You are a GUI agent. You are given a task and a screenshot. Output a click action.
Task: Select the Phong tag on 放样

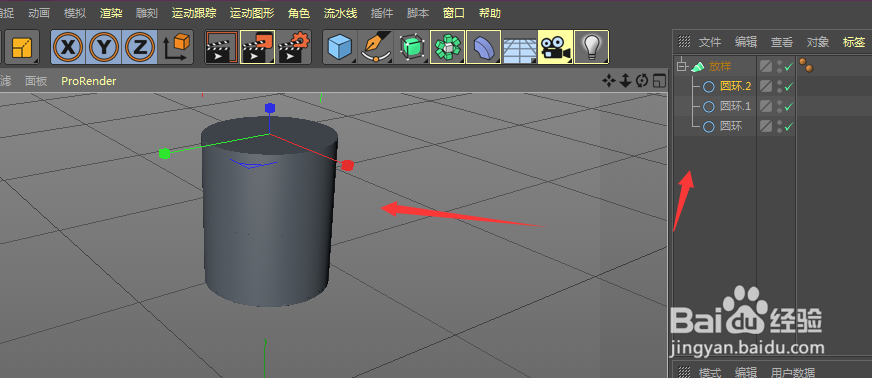(x=806, y=66)
